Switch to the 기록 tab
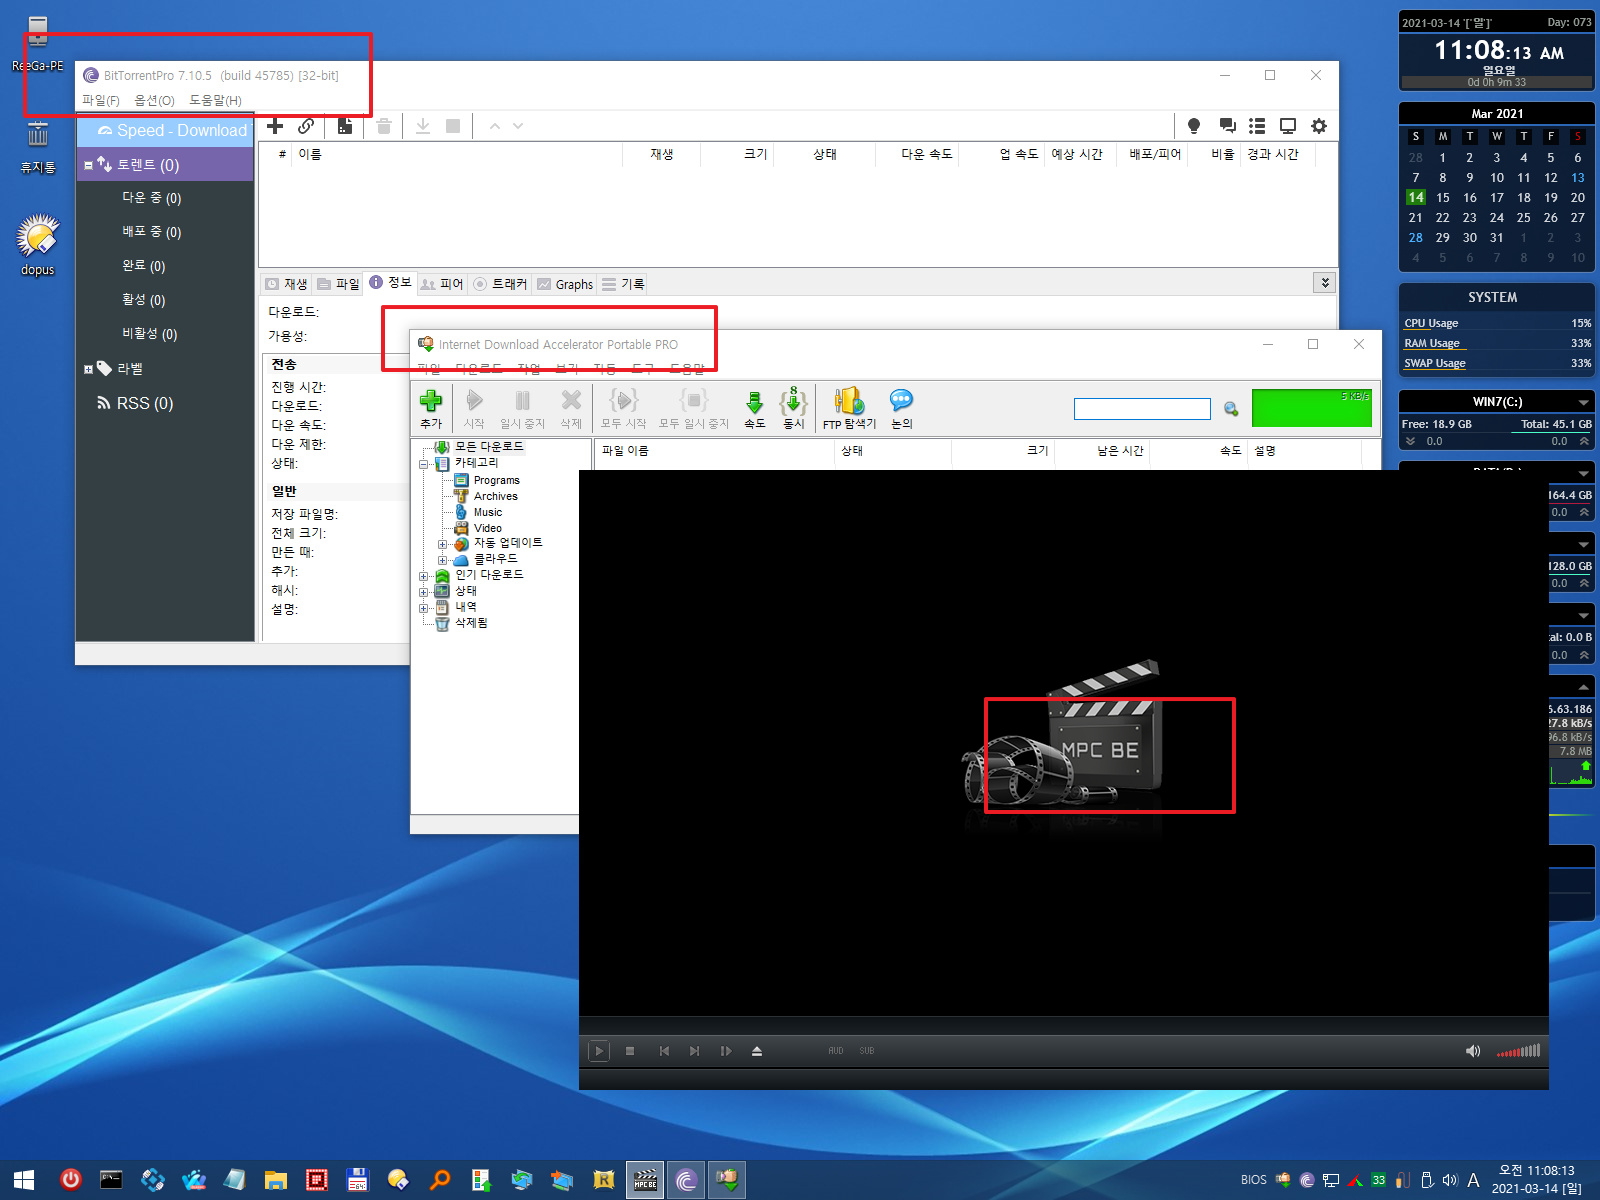Screen dimensions: 1600x1200 click(623, 284)
